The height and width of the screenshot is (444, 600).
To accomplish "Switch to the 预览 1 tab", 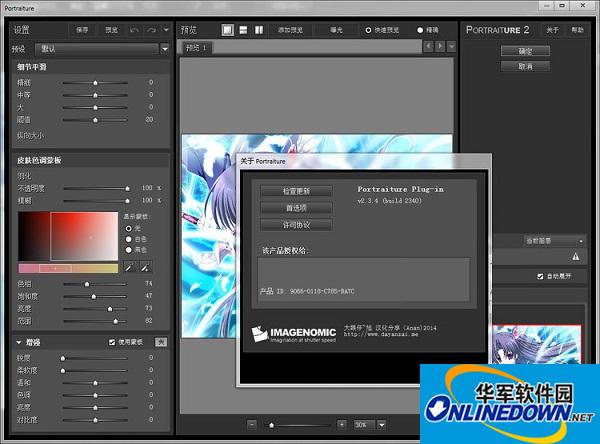I will click(x=196, y=48).
